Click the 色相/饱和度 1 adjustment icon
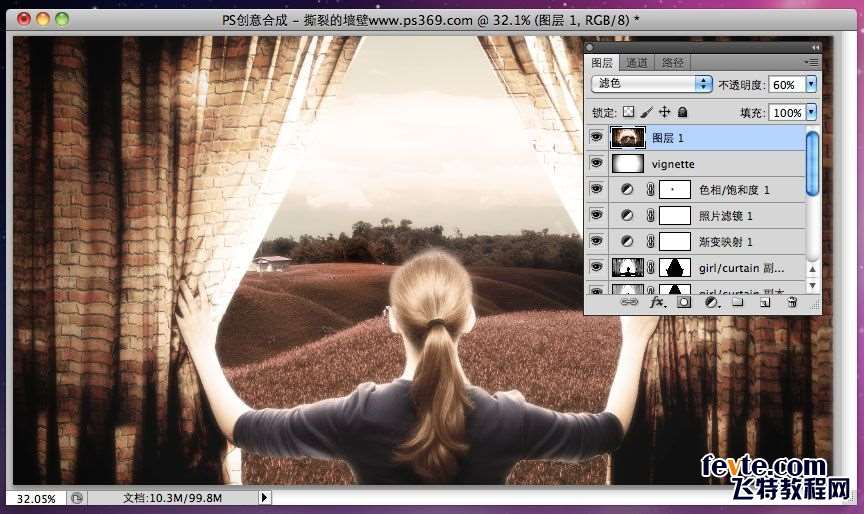The height and width of the screenshot is (514, 864). [x=627, y=190]
